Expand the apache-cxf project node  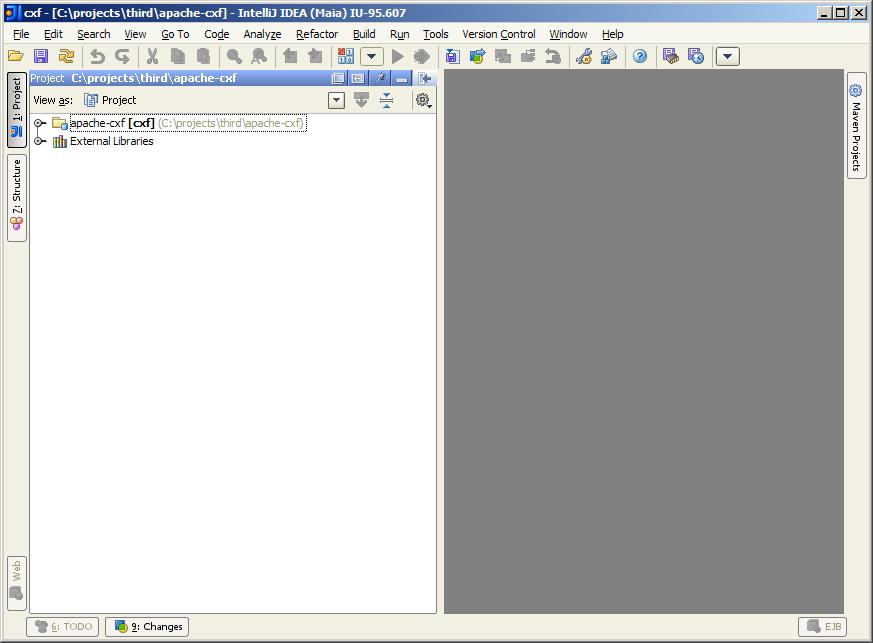[x=38, y=123]
